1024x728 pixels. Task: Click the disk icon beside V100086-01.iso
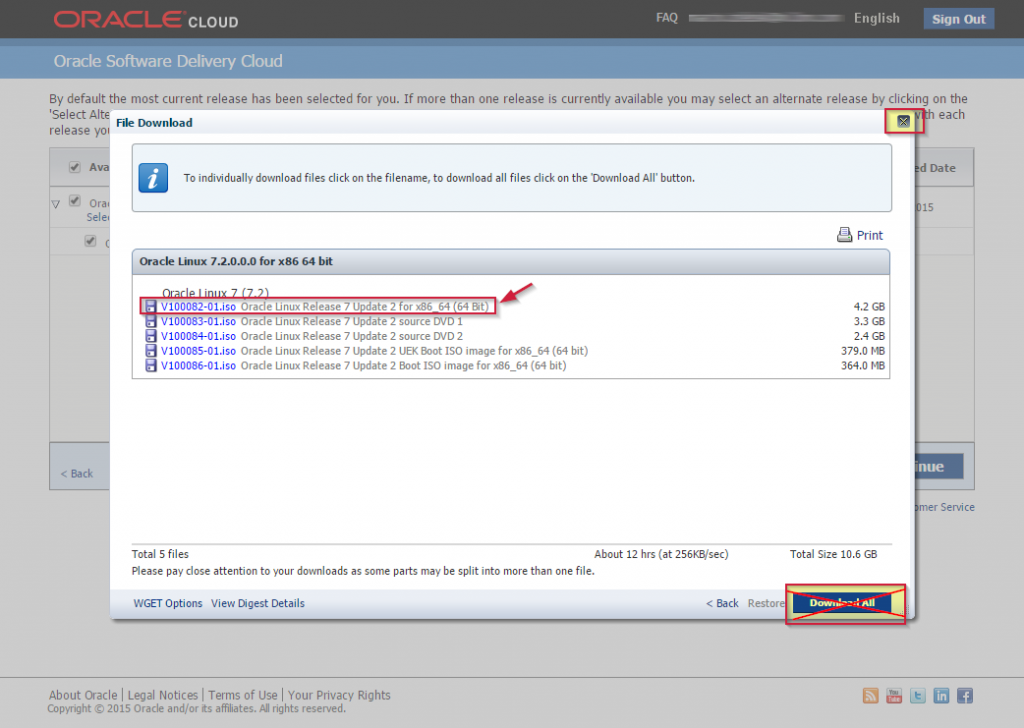click(x=150, y=365)
